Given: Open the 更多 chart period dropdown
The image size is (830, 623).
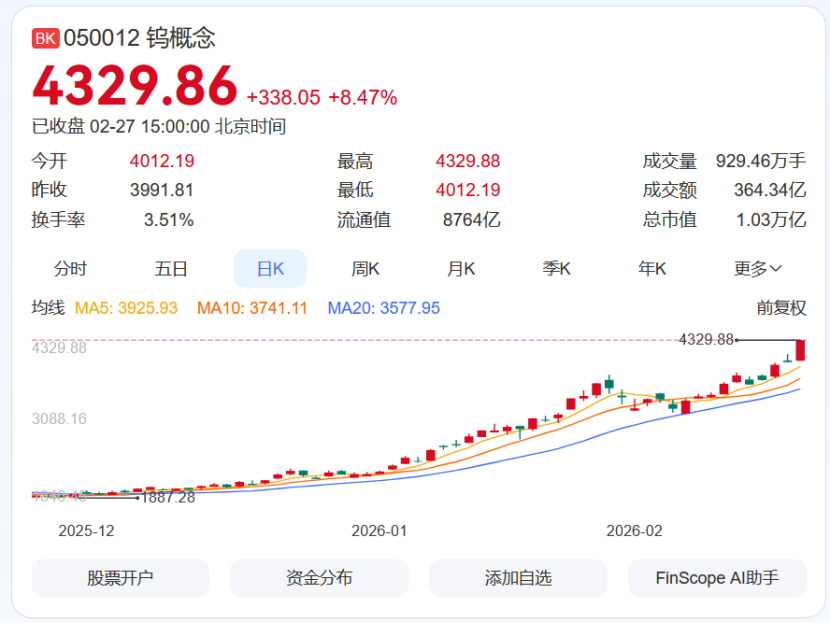Looking at the screenshot, I should tap(751, 268).
